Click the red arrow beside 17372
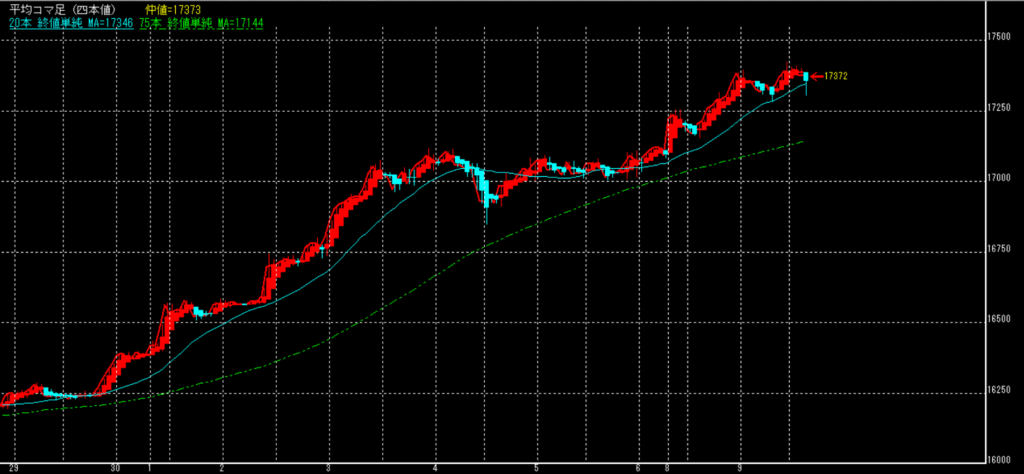The height and width of the screenshot is (474, 1024). [x=815, y=76]
